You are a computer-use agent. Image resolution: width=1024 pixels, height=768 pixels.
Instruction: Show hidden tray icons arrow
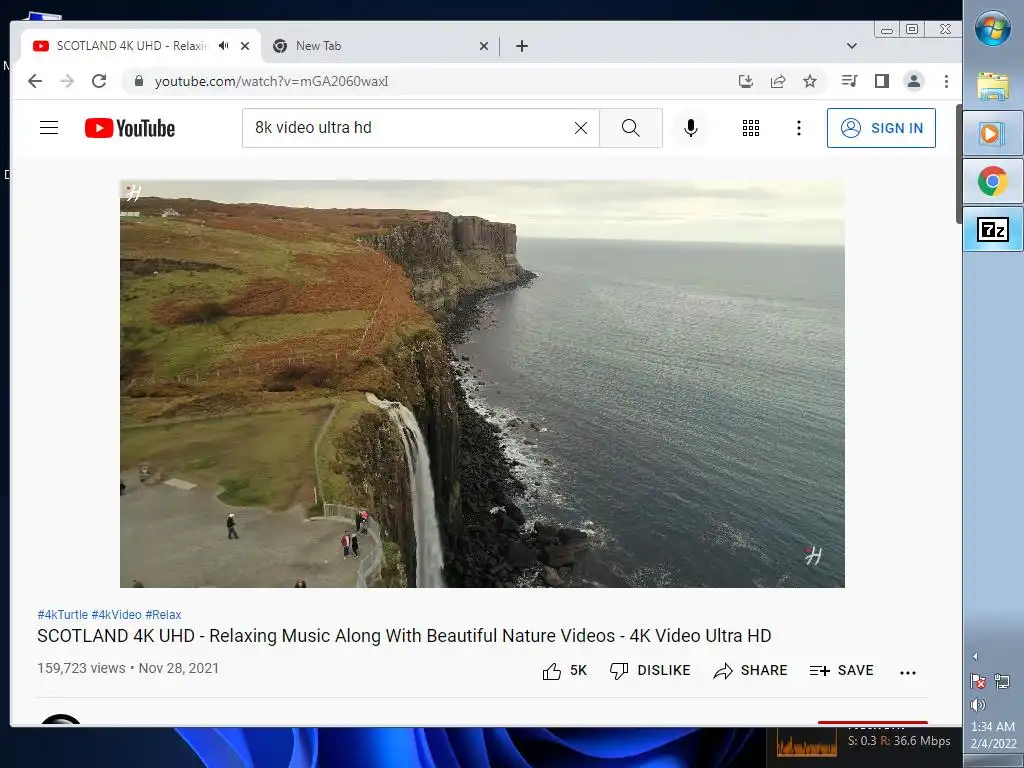pos(975,656)
